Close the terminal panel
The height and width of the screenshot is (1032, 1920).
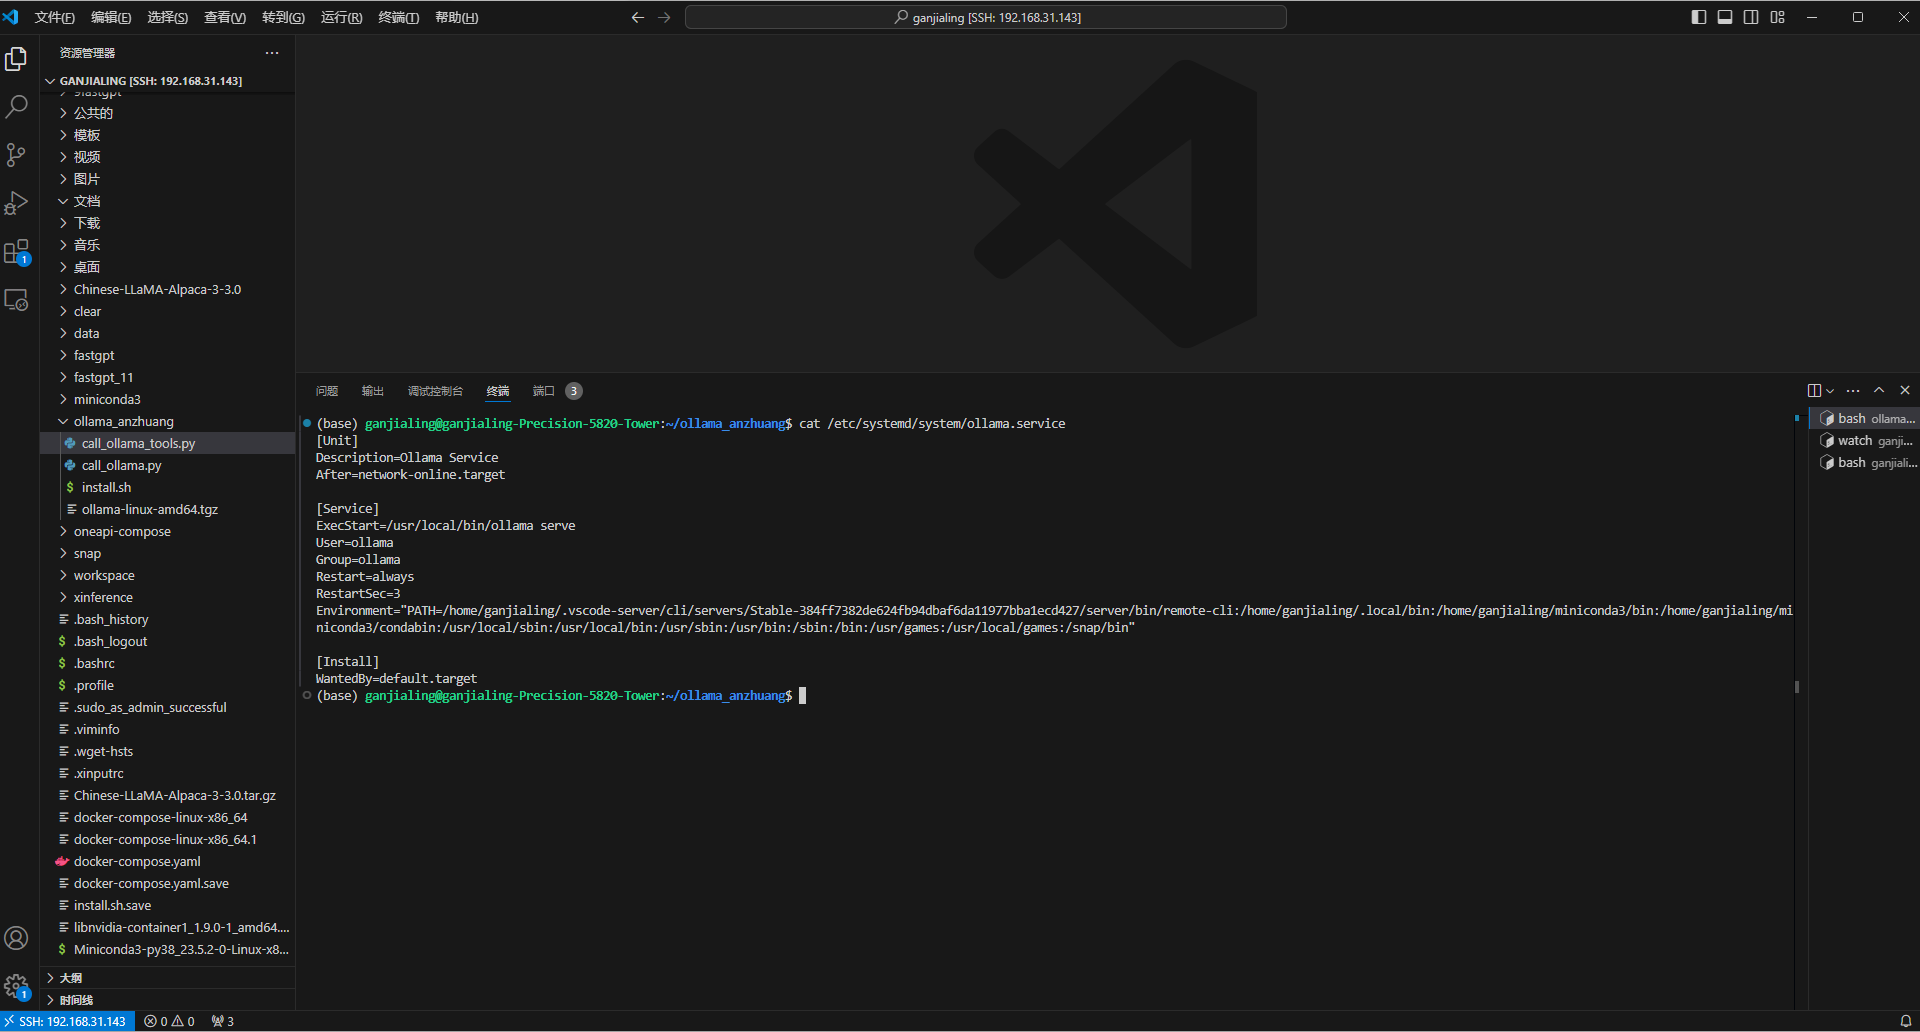1905,391
